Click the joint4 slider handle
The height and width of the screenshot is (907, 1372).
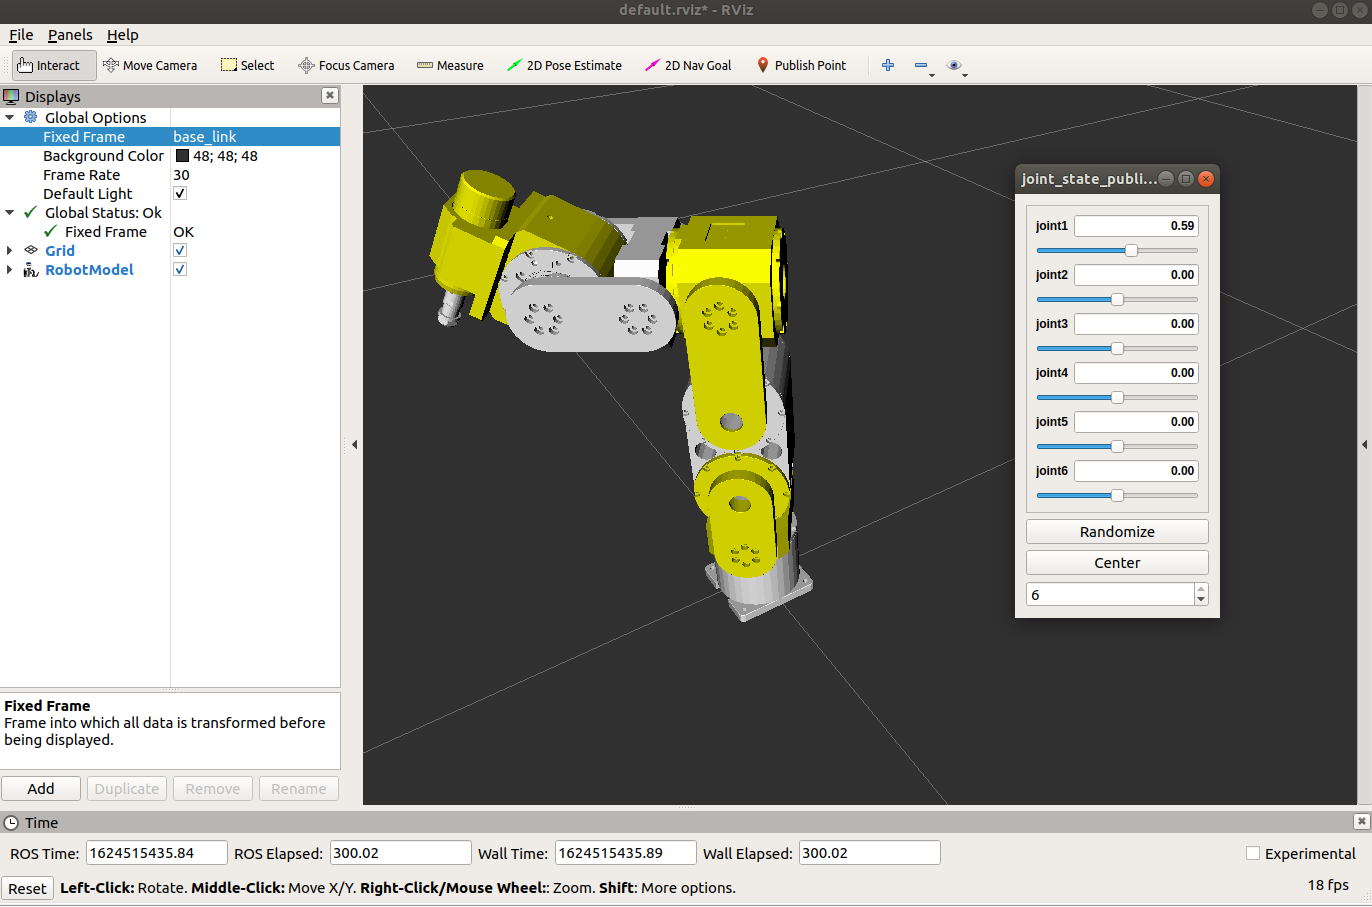1117,397
